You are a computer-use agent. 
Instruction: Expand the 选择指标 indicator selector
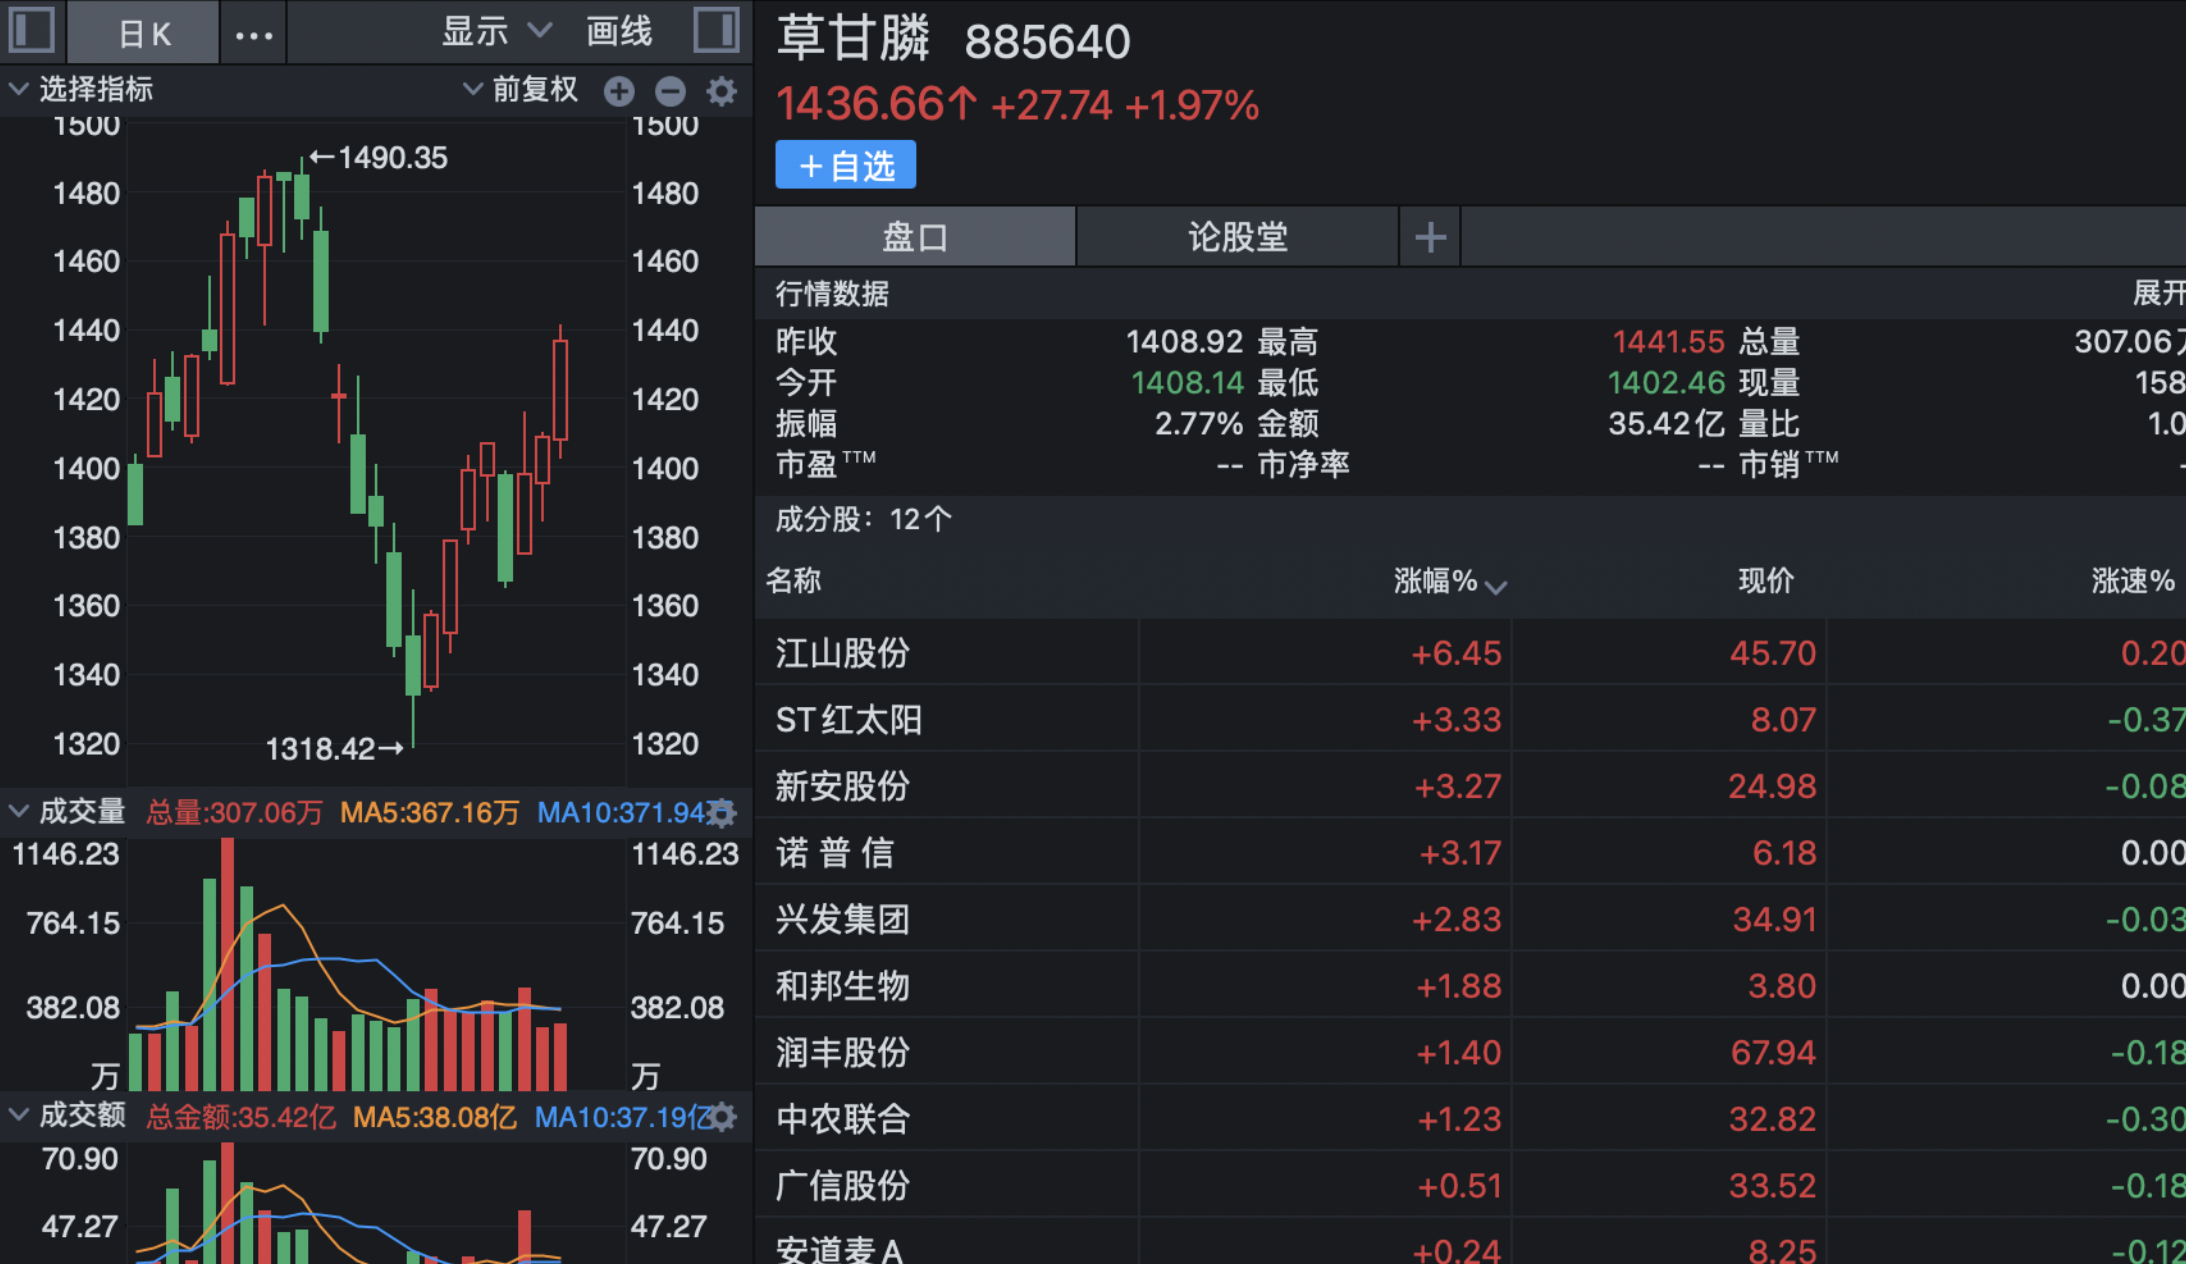point(82,90)
